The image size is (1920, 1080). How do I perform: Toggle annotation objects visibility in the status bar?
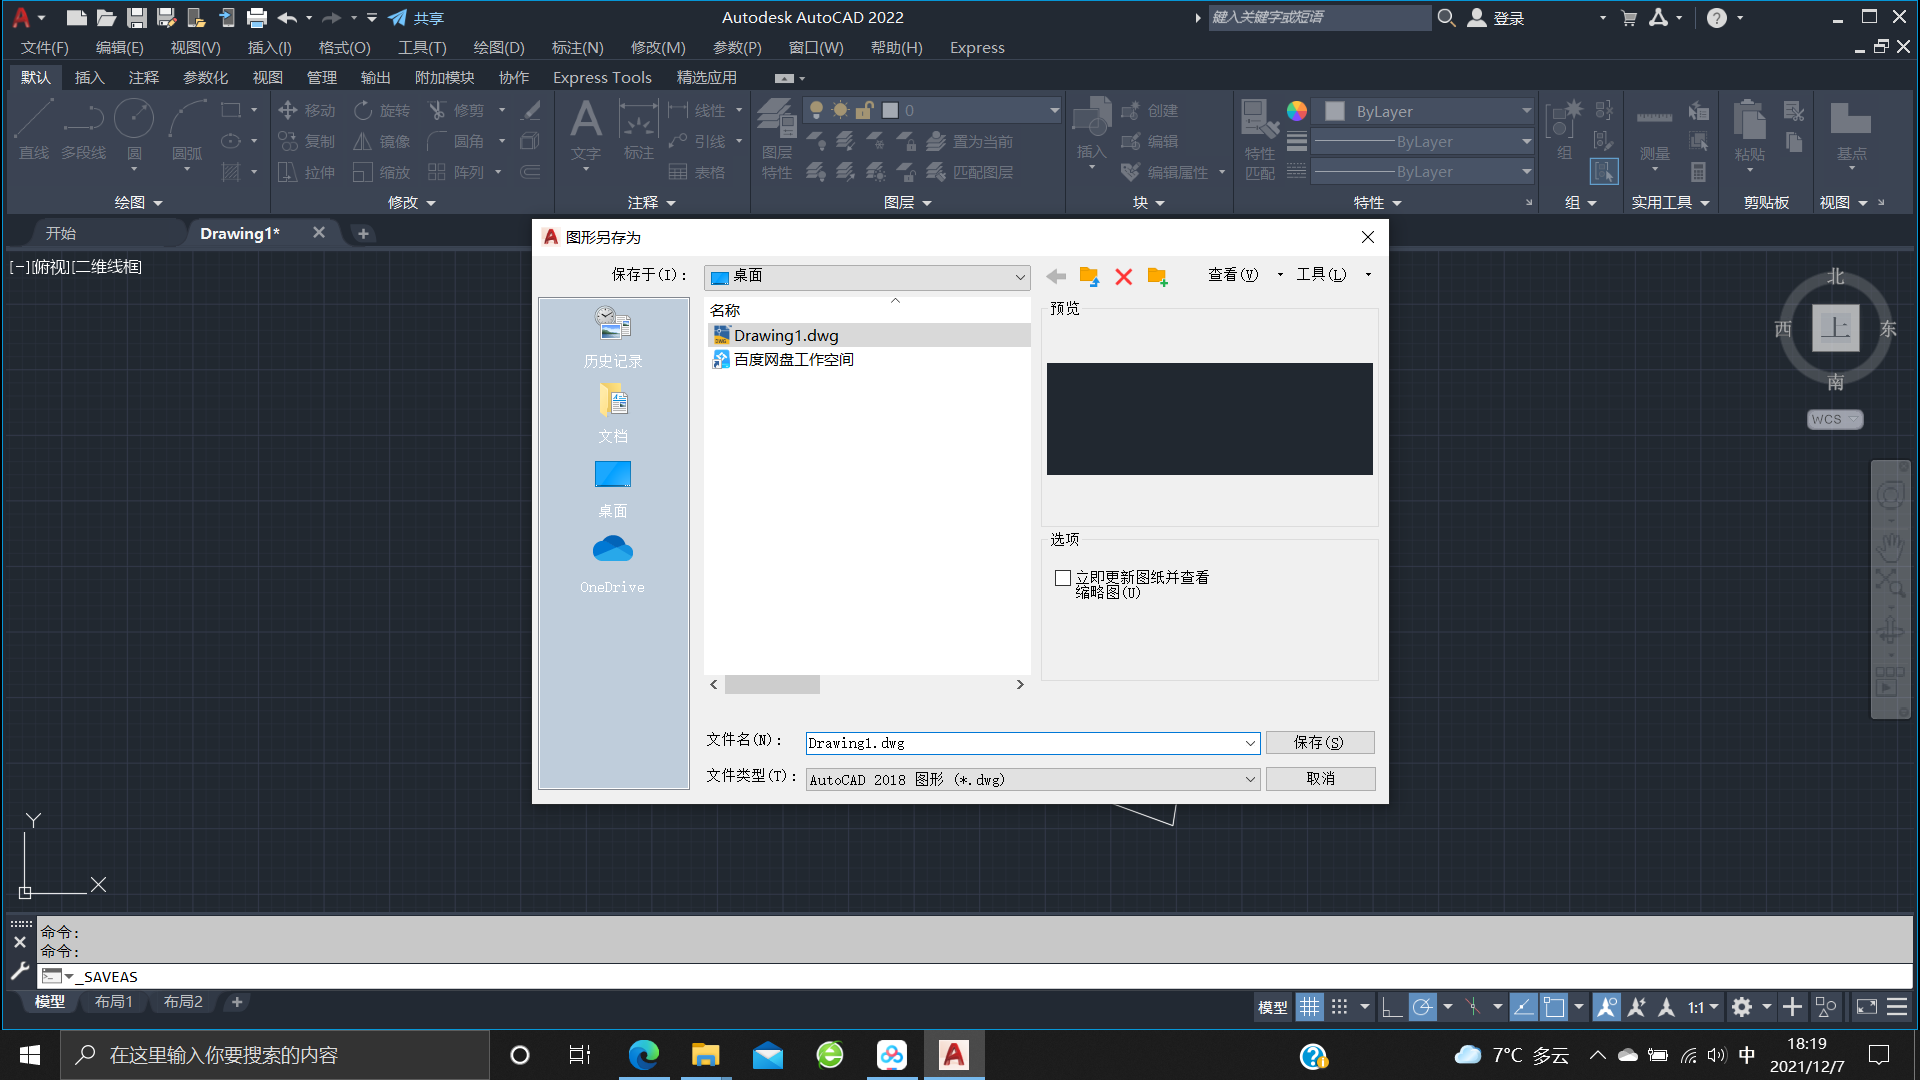[1606, 1007]
